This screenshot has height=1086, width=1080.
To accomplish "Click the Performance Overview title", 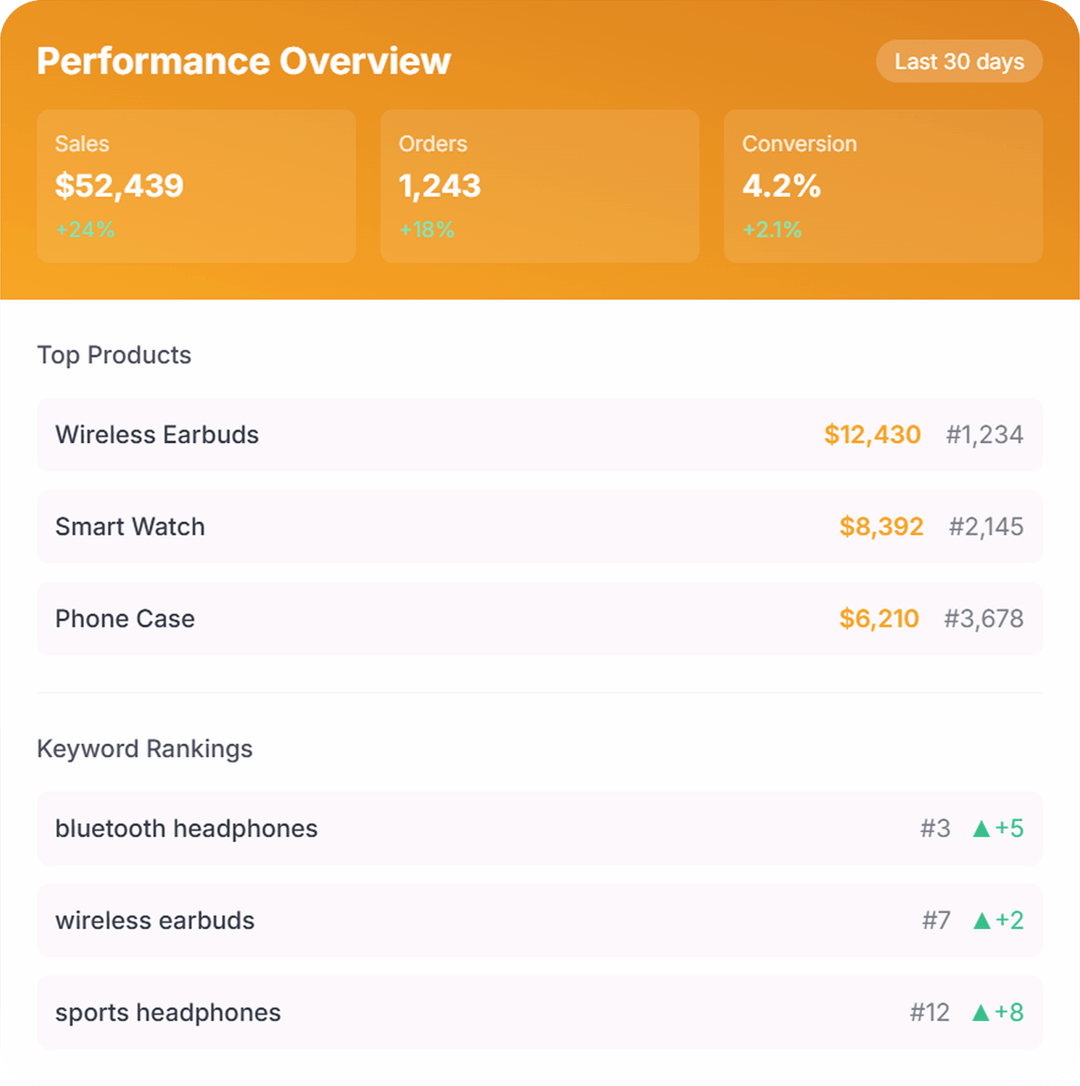I will point(244,61).
